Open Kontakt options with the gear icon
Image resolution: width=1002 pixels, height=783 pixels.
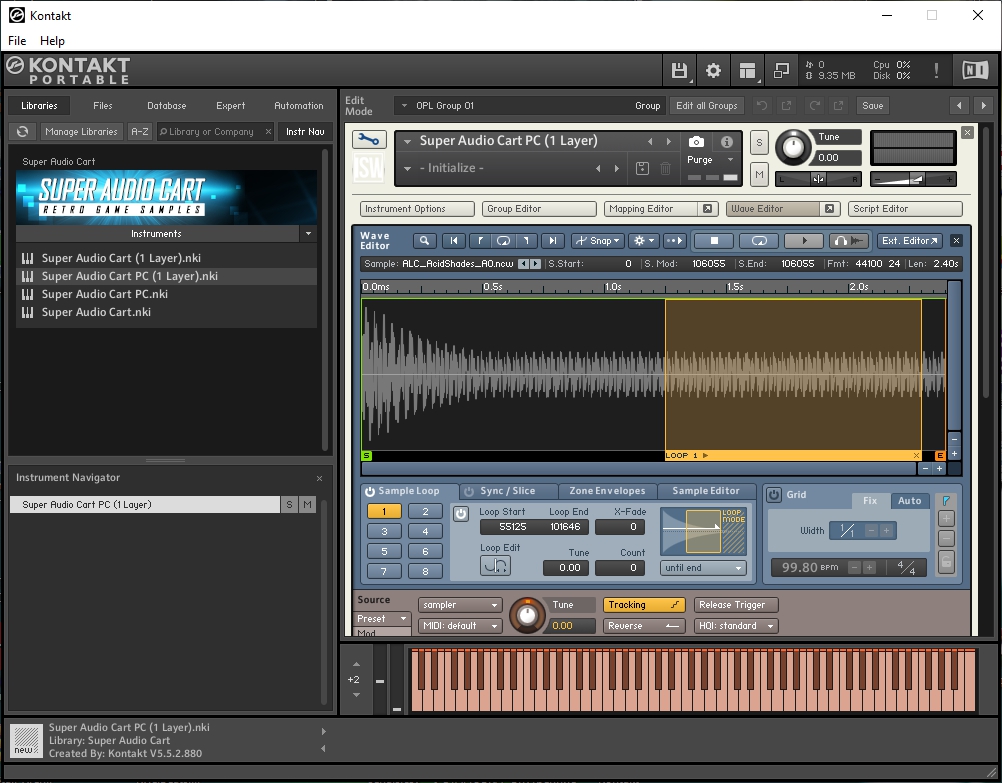tap(713, 70)
